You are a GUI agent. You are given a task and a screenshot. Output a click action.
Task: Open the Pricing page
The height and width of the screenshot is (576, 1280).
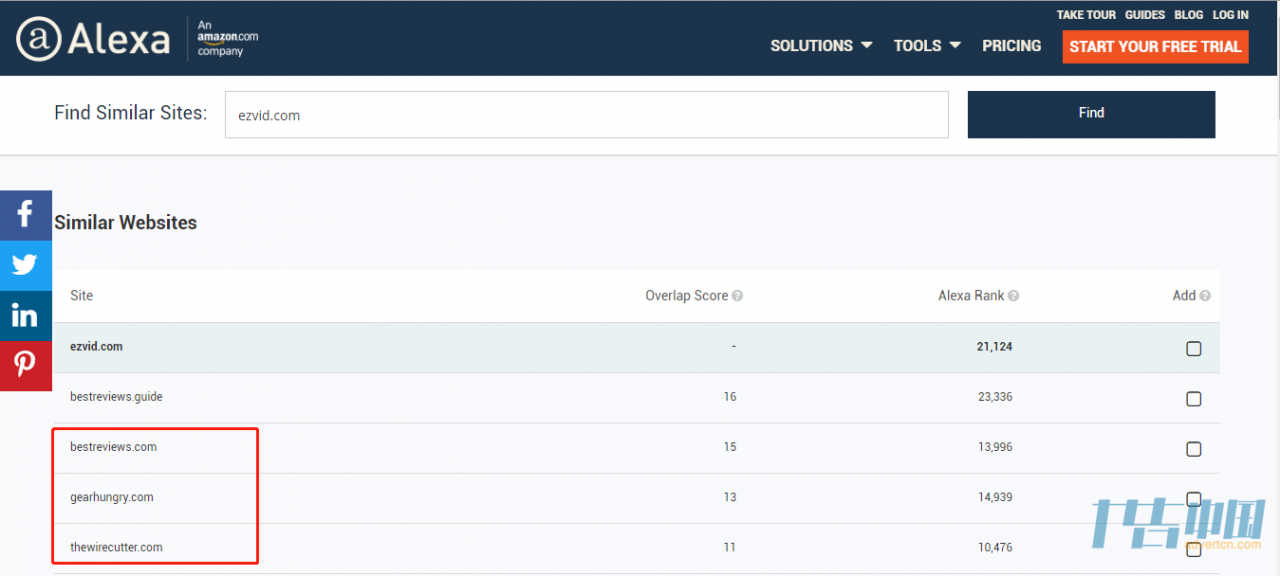[1011, 46]
